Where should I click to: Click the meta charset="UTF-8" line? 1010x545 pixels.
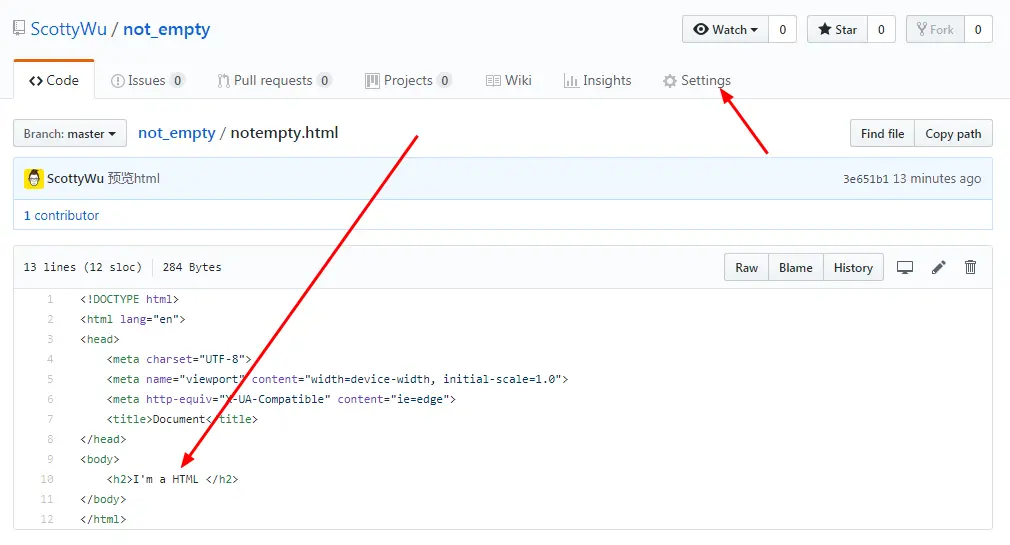(179, 359)
